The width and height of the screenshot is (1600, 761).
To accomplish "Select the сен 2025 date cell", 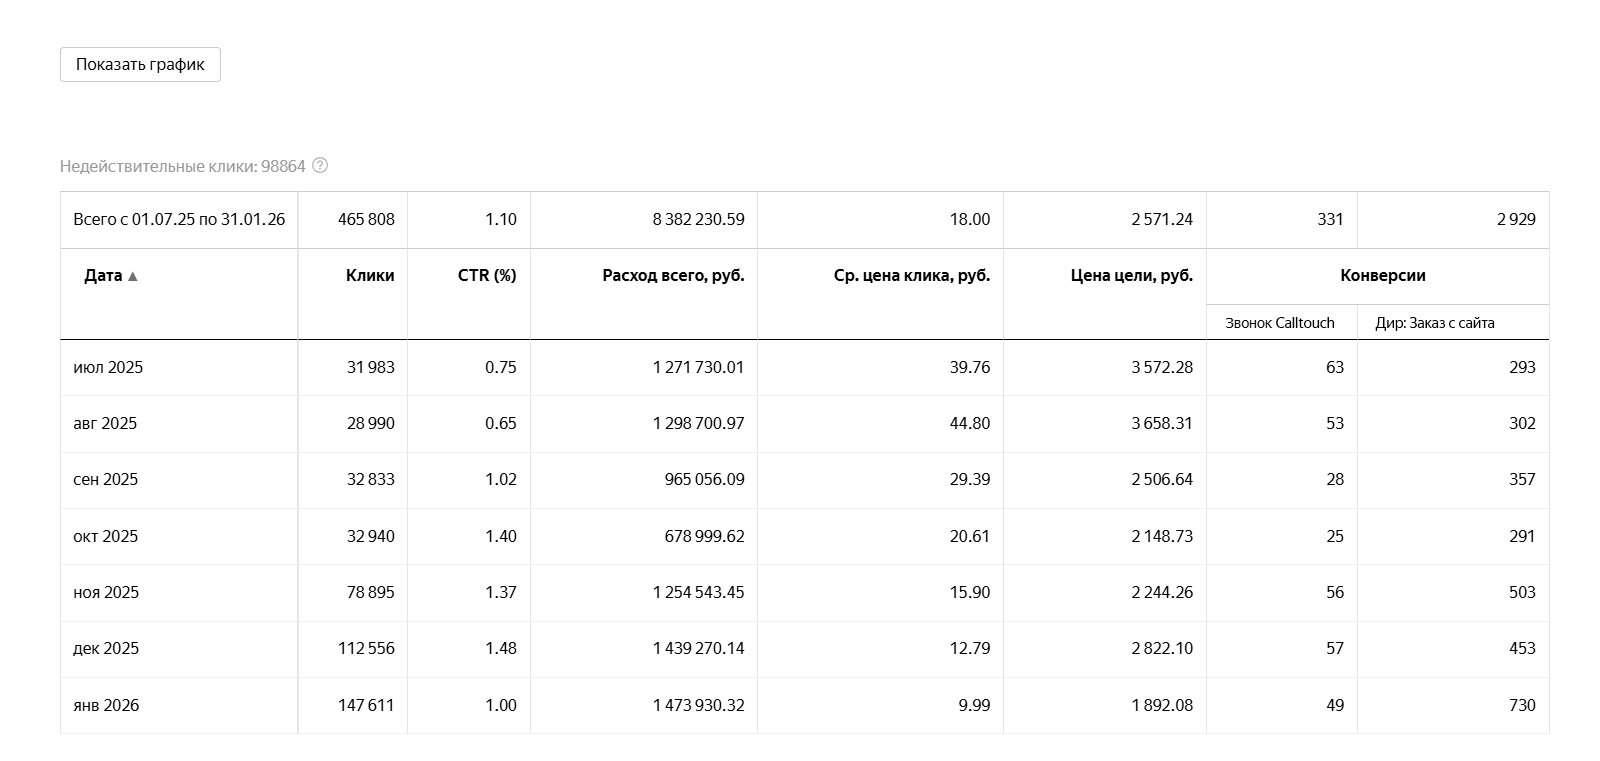I will click(105, 479).
